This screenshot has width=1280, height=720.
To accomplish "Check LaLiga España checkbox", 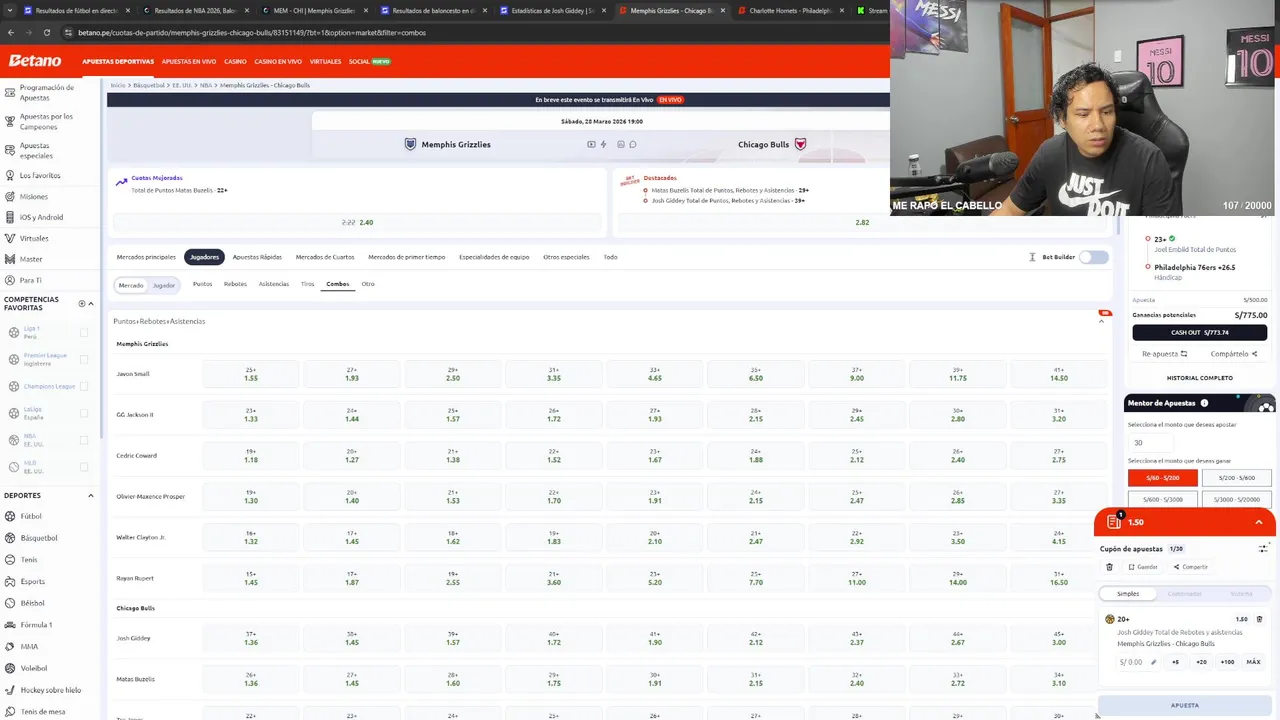I will [84, 413].
